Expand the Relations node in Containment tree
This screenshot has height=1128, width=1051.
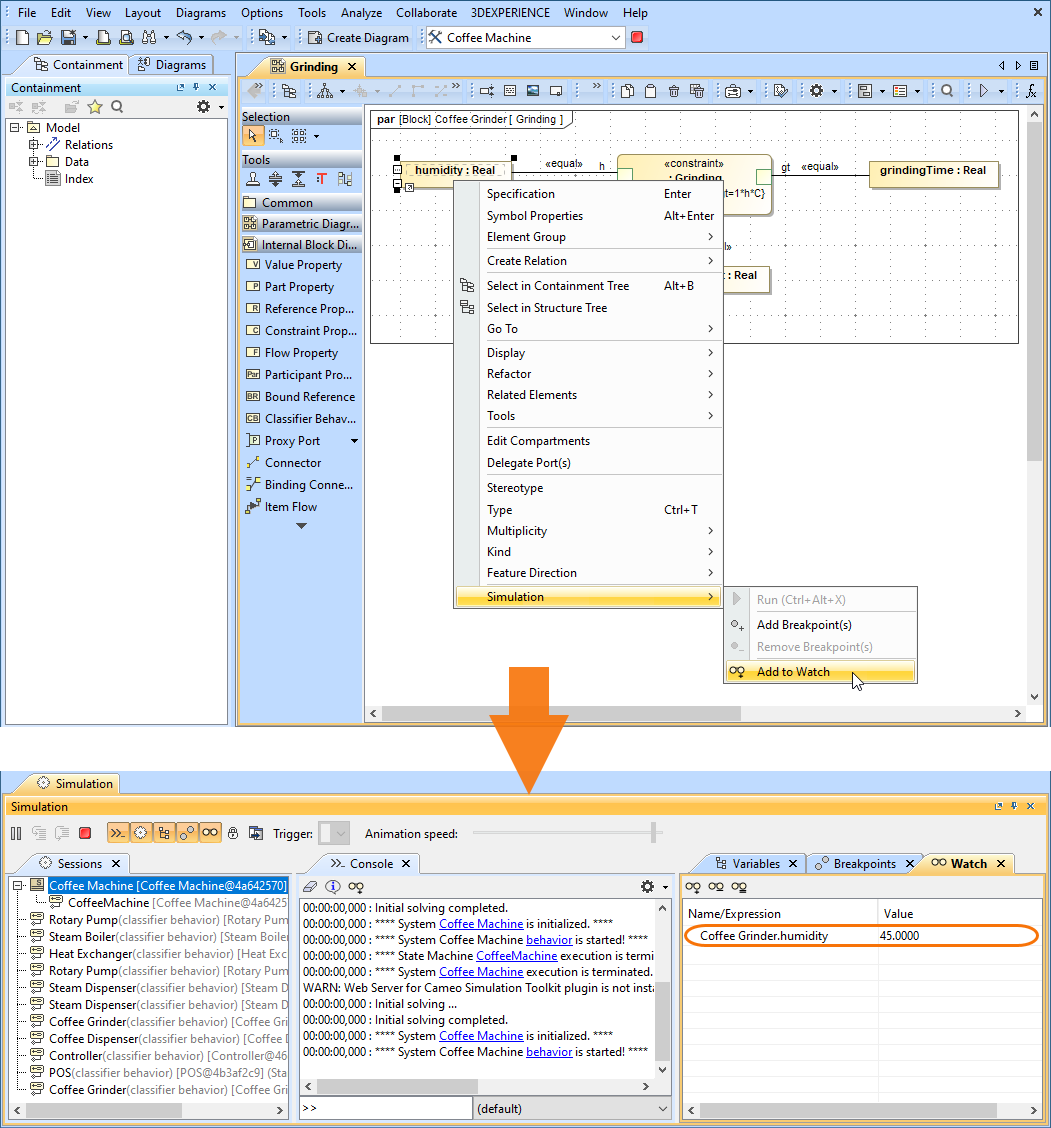(x=34, y=145)
